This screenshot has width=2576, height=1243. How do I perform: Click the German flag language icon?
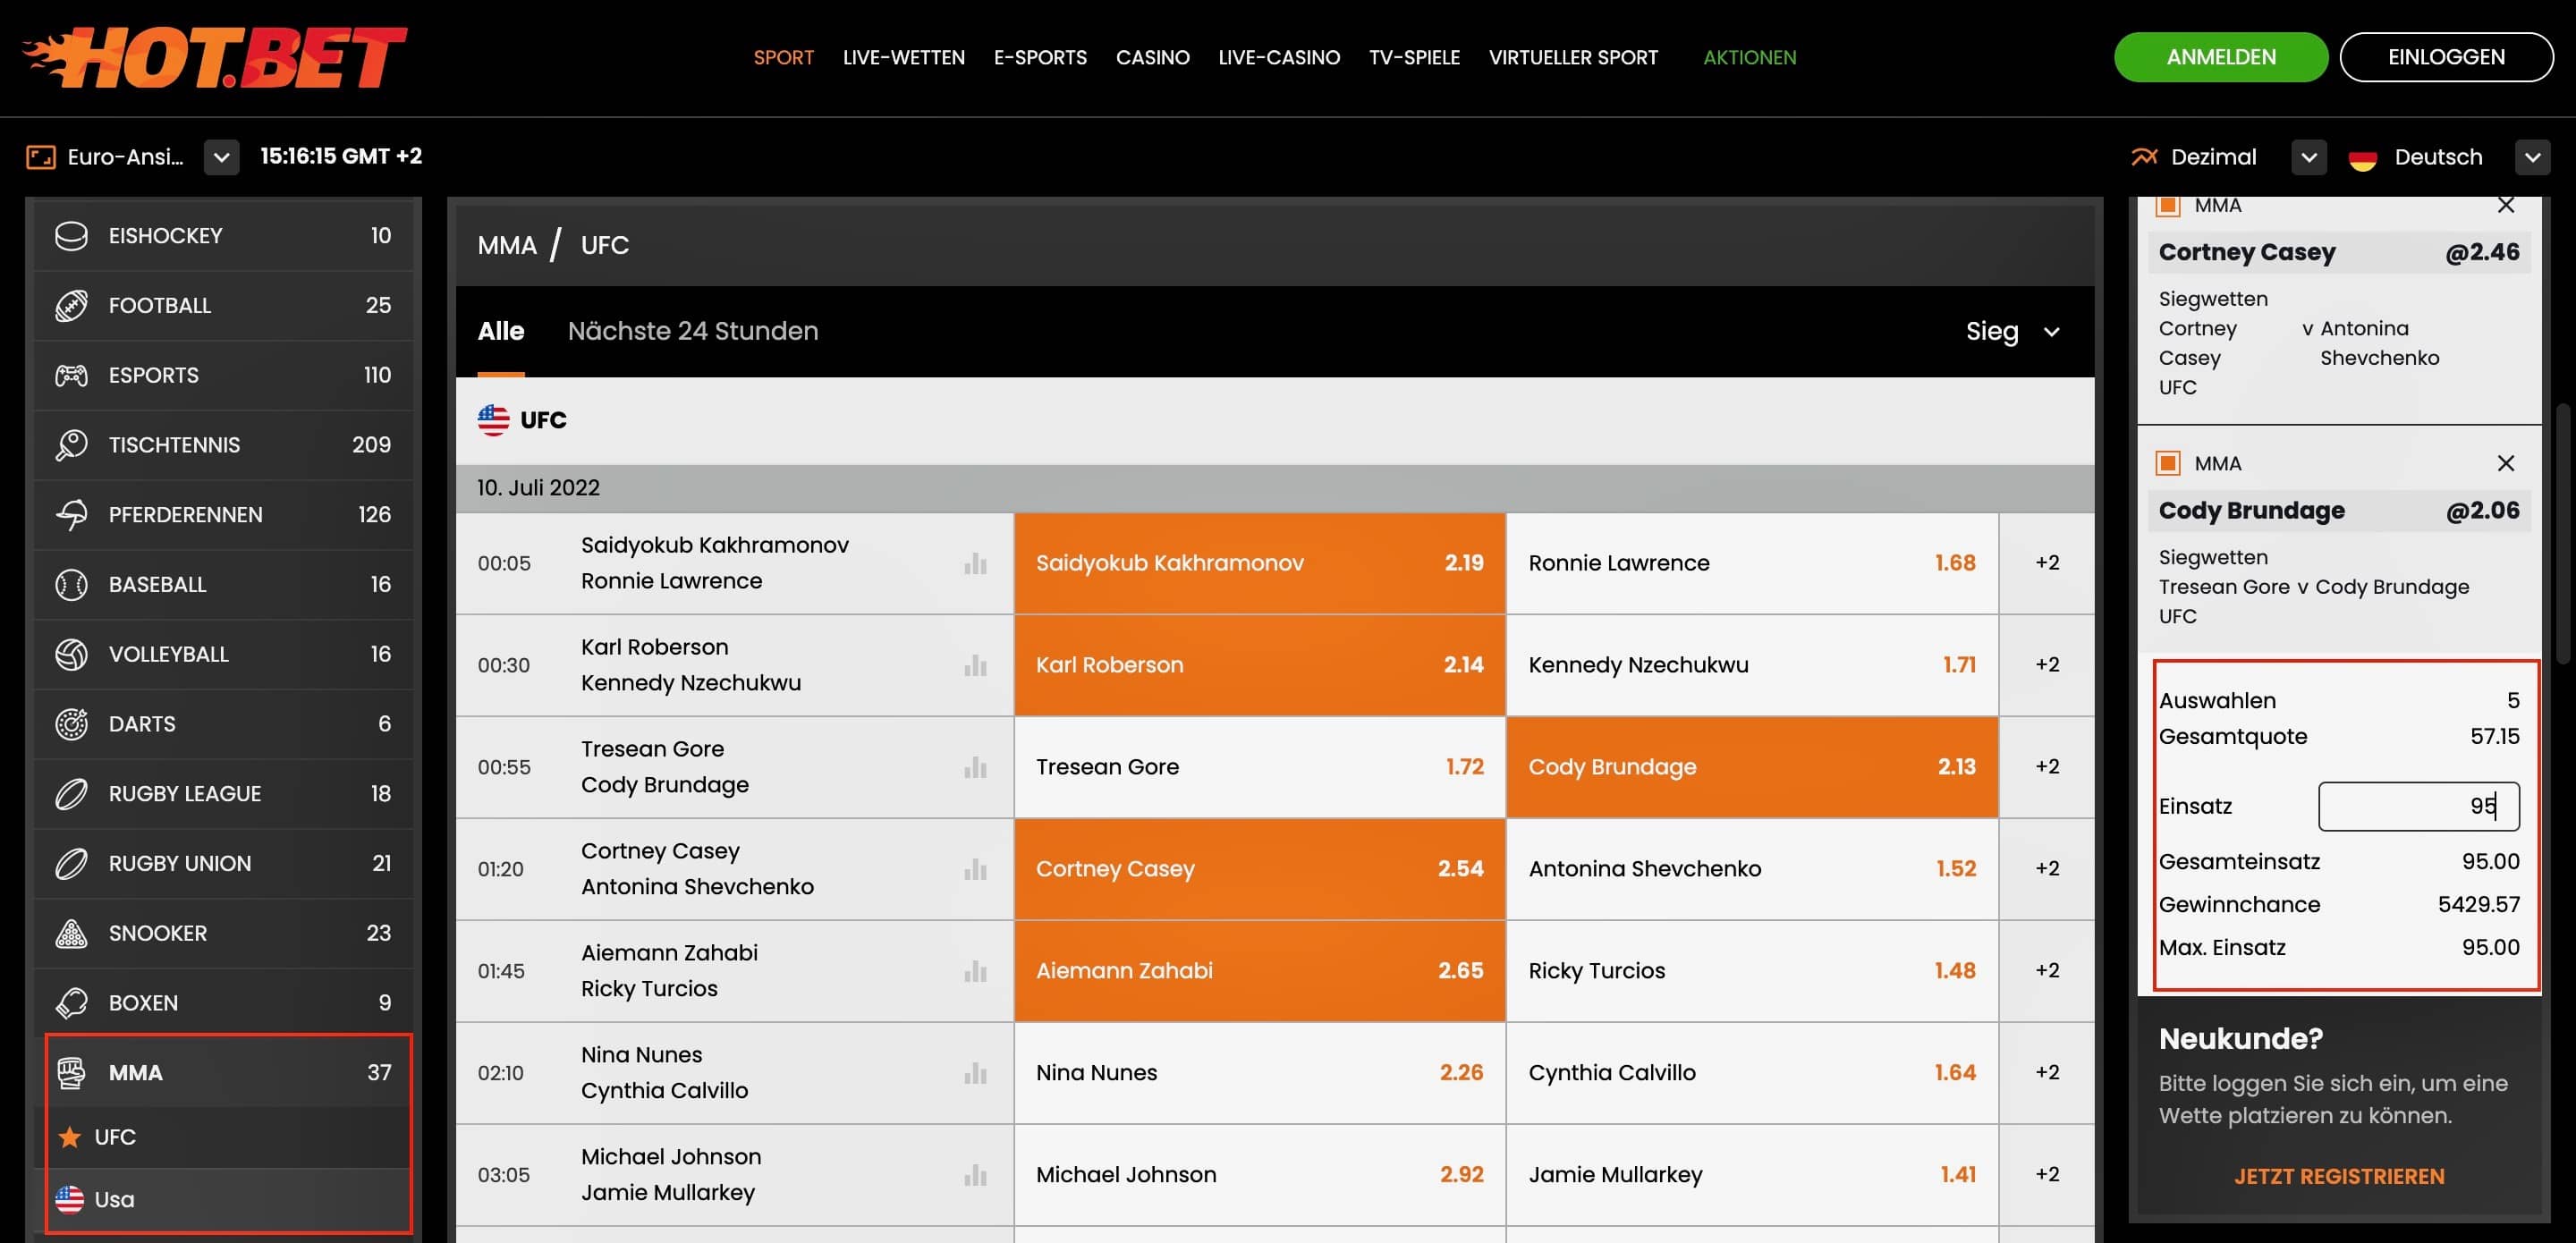pyautogui.click(x=2362, y=158)
